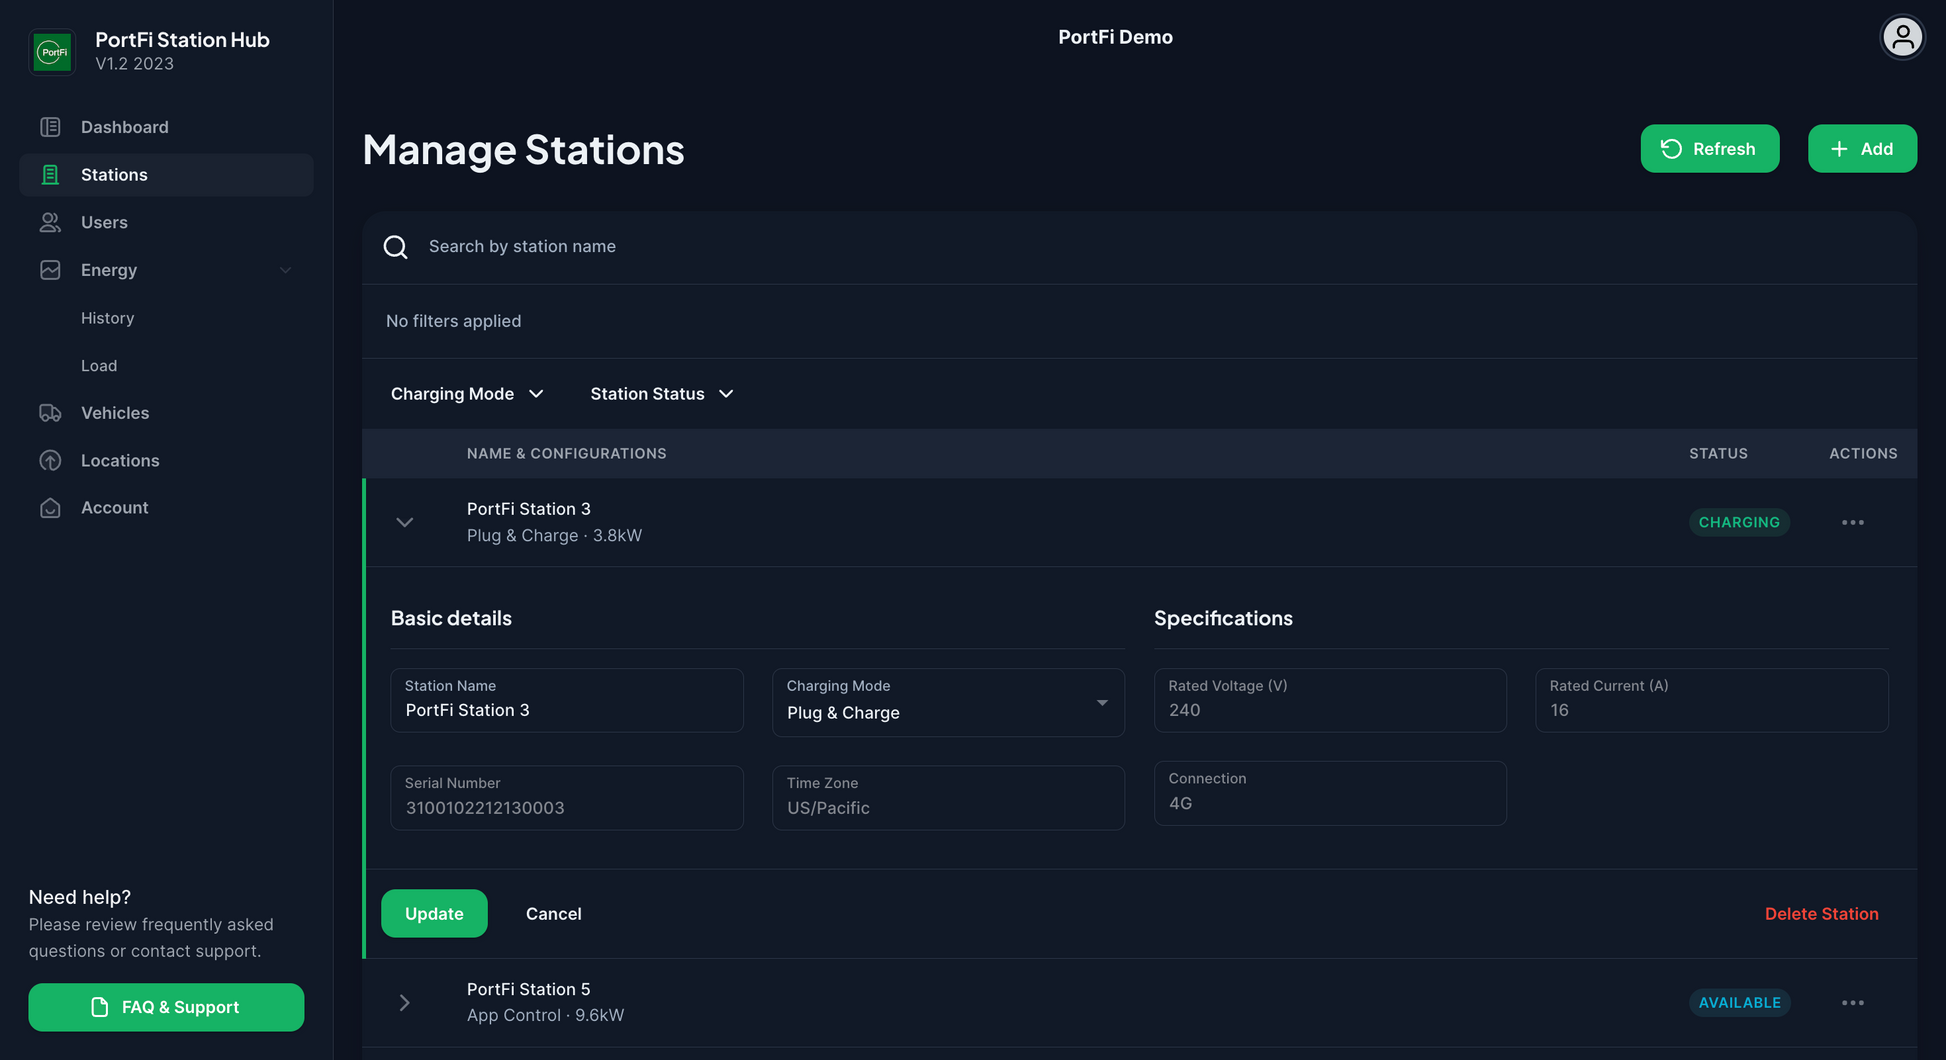Viewport: 1946px width, 1060px height.
Task: Click the search magnifier icon
Action: pos(396,247)
